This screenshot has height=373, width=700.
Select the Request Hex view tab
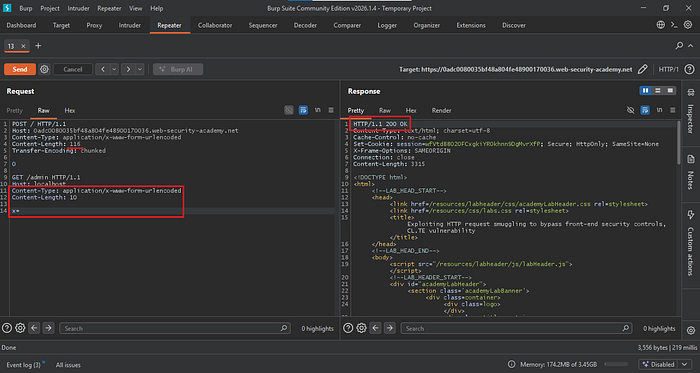[x=70, y=110]
